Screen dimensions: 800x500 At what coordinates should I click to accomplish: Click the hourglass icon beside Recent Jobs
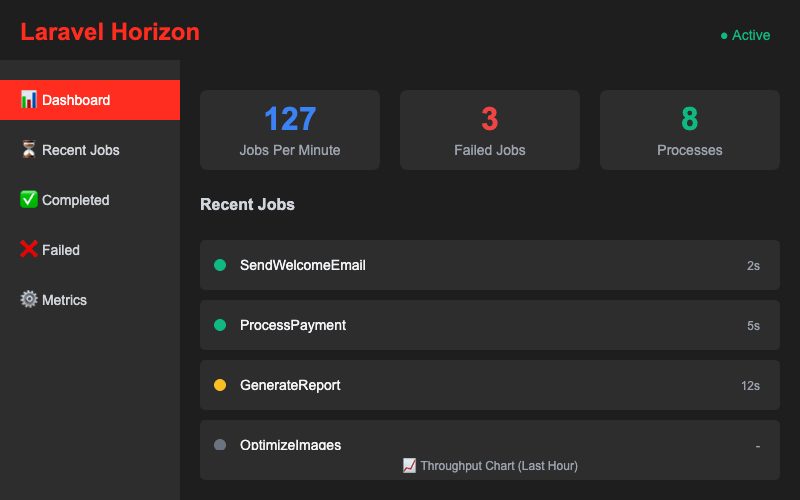pos(29,149)
